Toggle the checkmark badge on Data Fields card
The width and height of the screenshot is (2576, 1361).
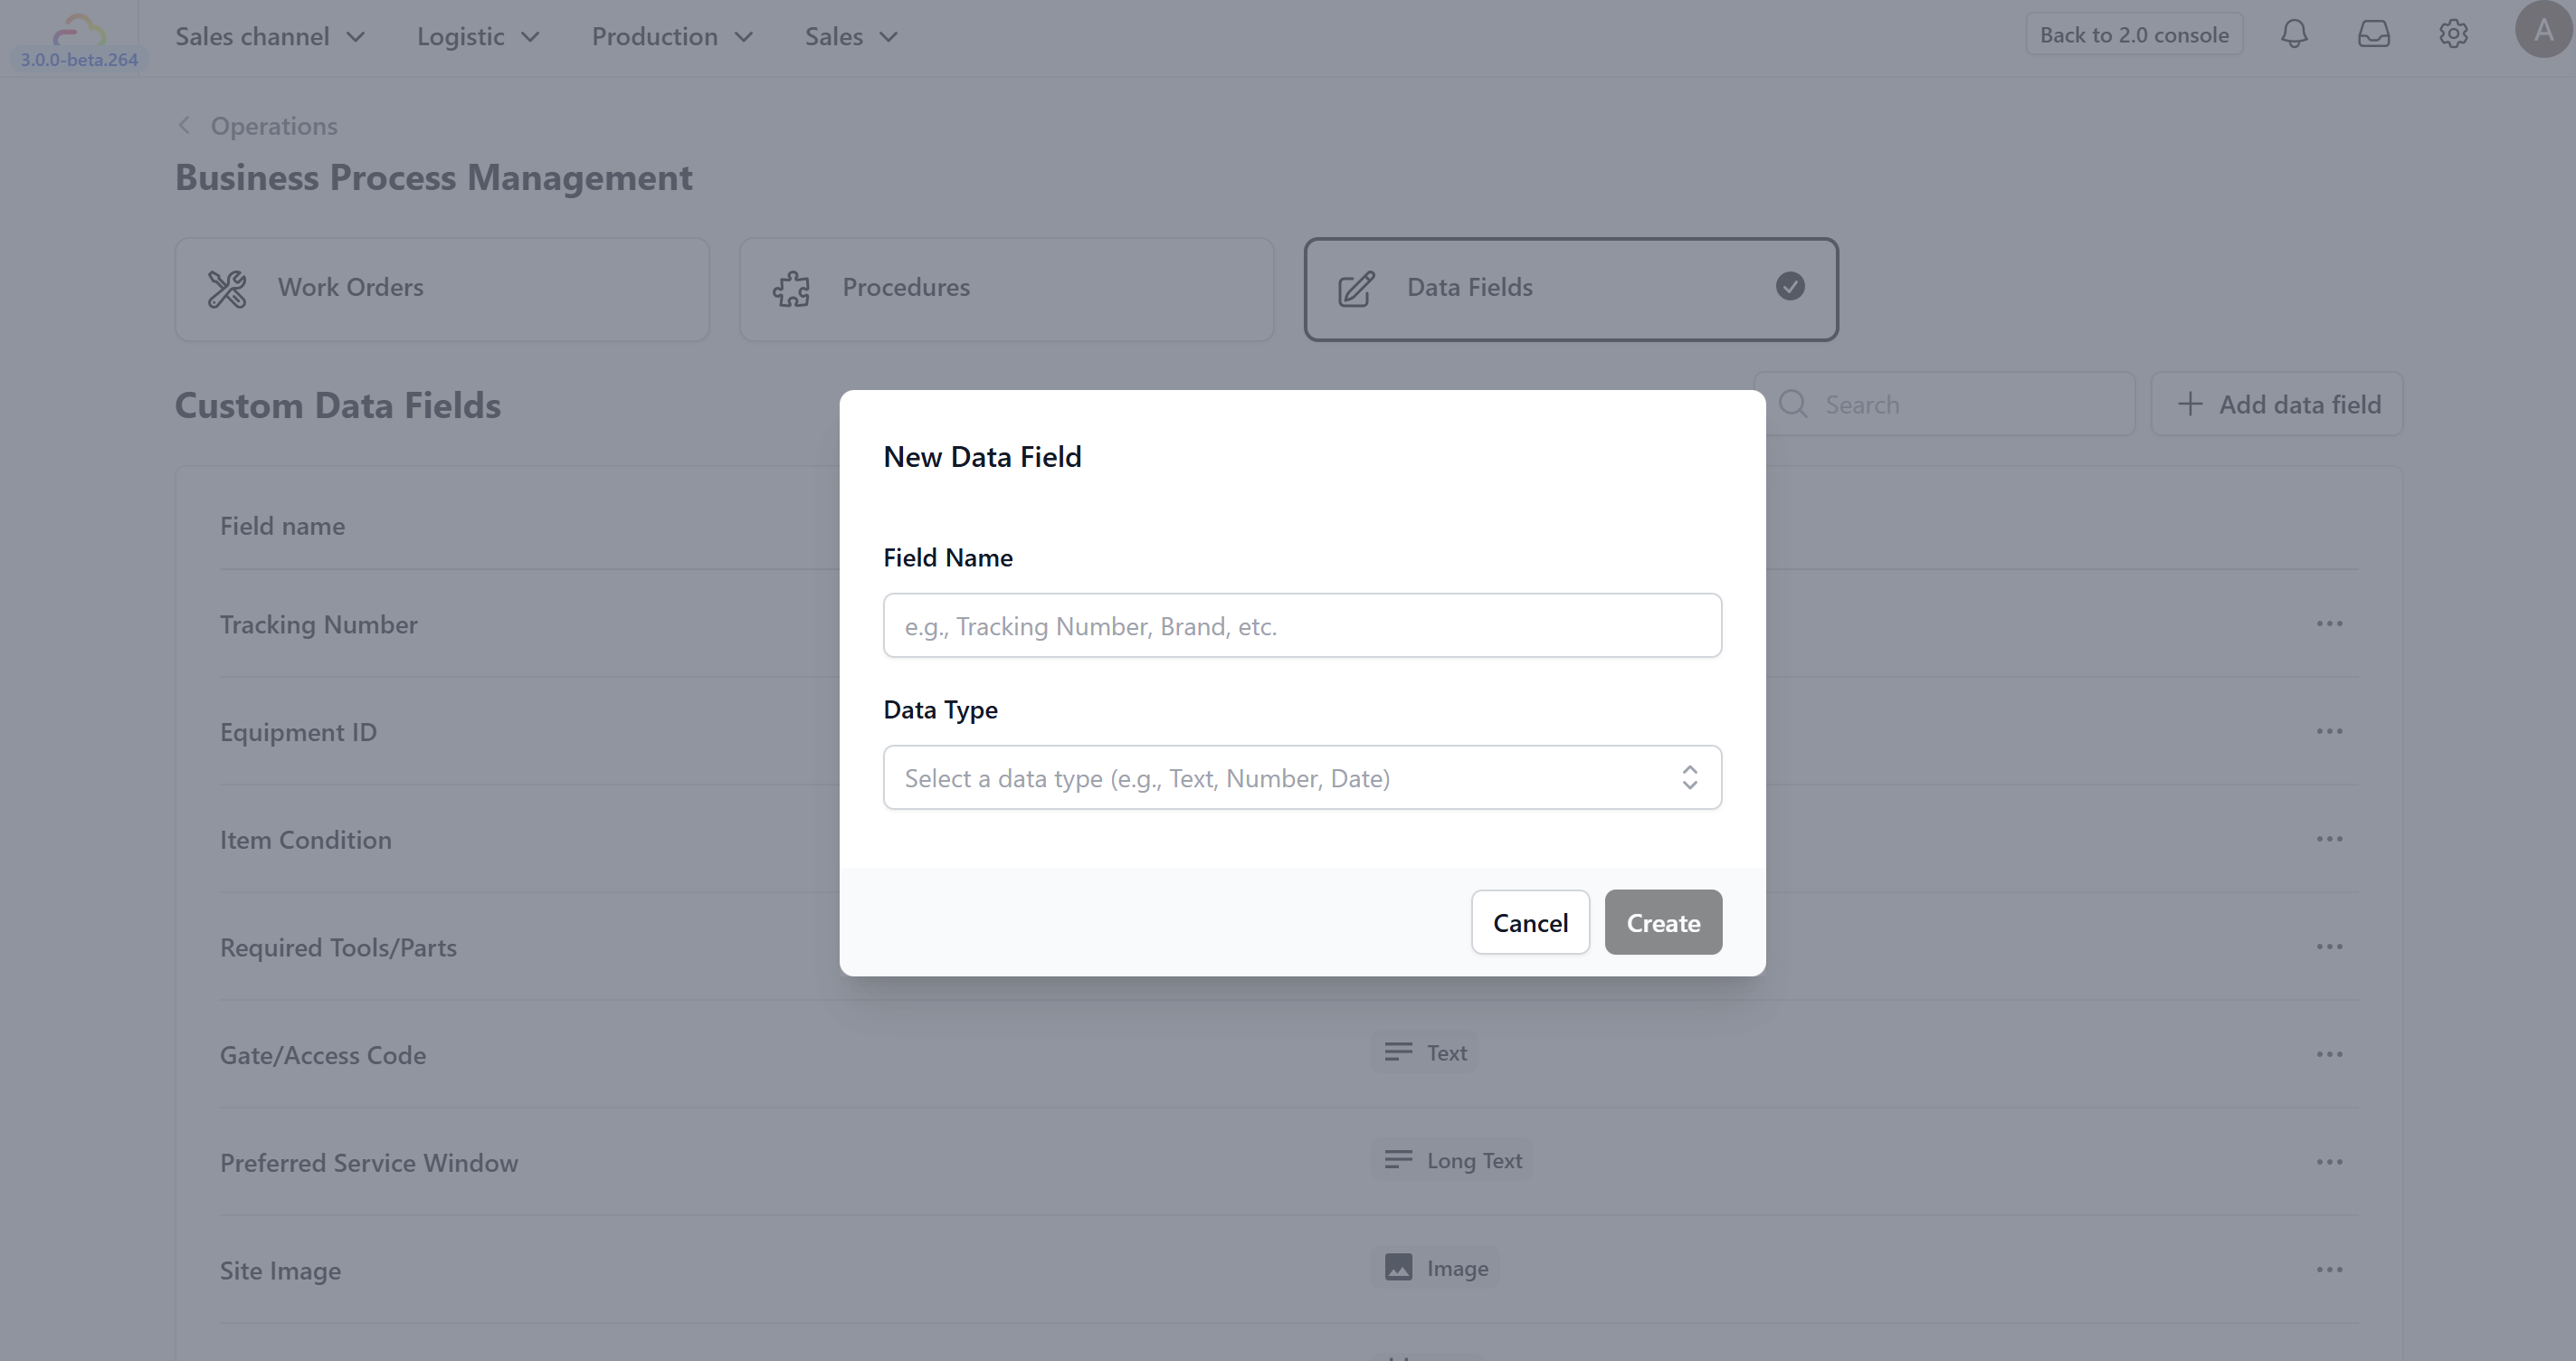click(x=1789, y=287)
